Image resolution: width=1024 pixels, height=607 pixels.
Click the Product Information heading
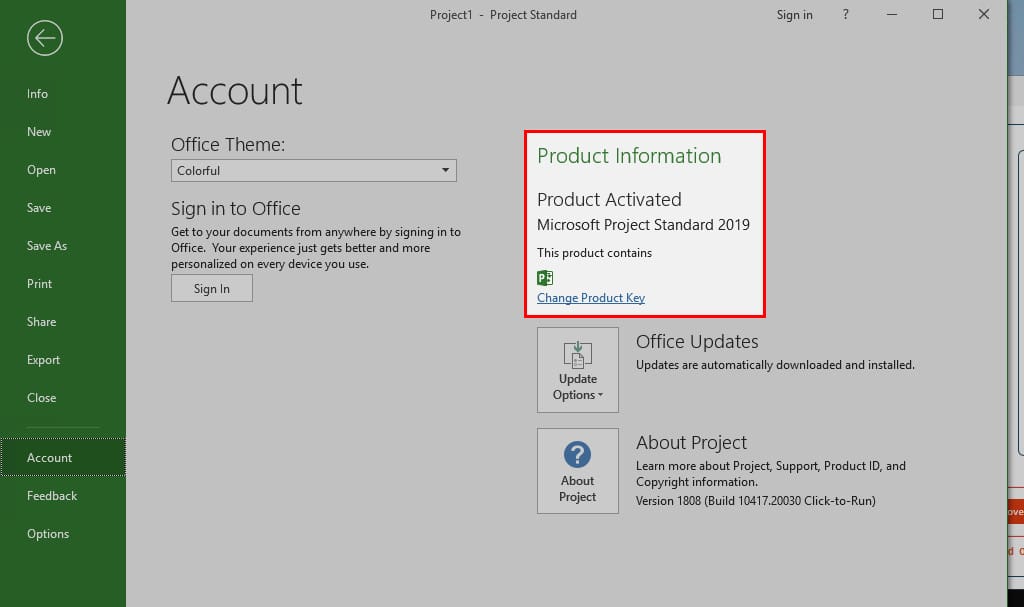[629, 156]
